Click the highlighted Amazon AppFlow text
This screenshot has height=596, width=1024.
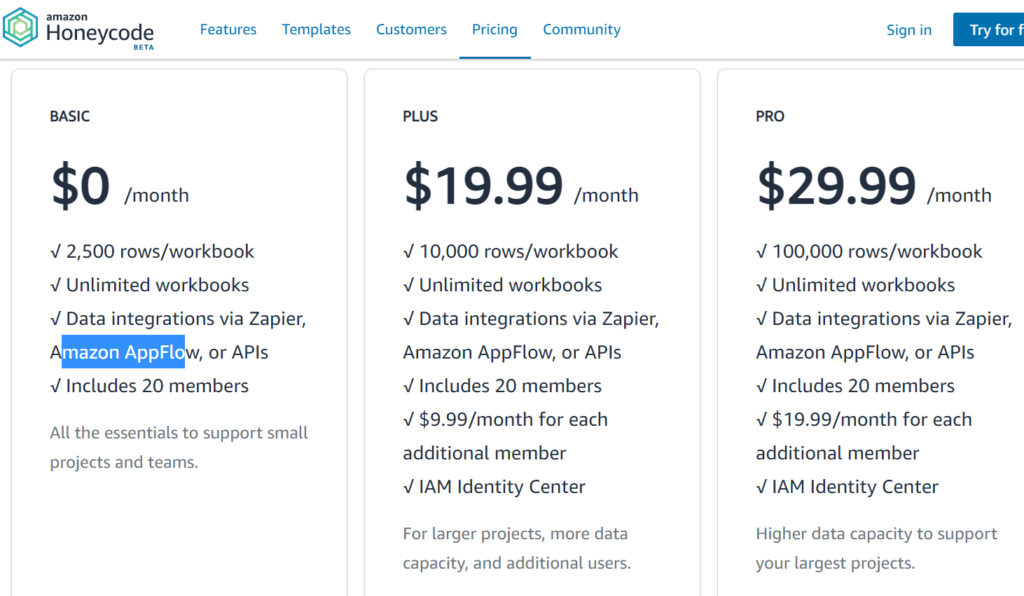click(x=123, y=352)
